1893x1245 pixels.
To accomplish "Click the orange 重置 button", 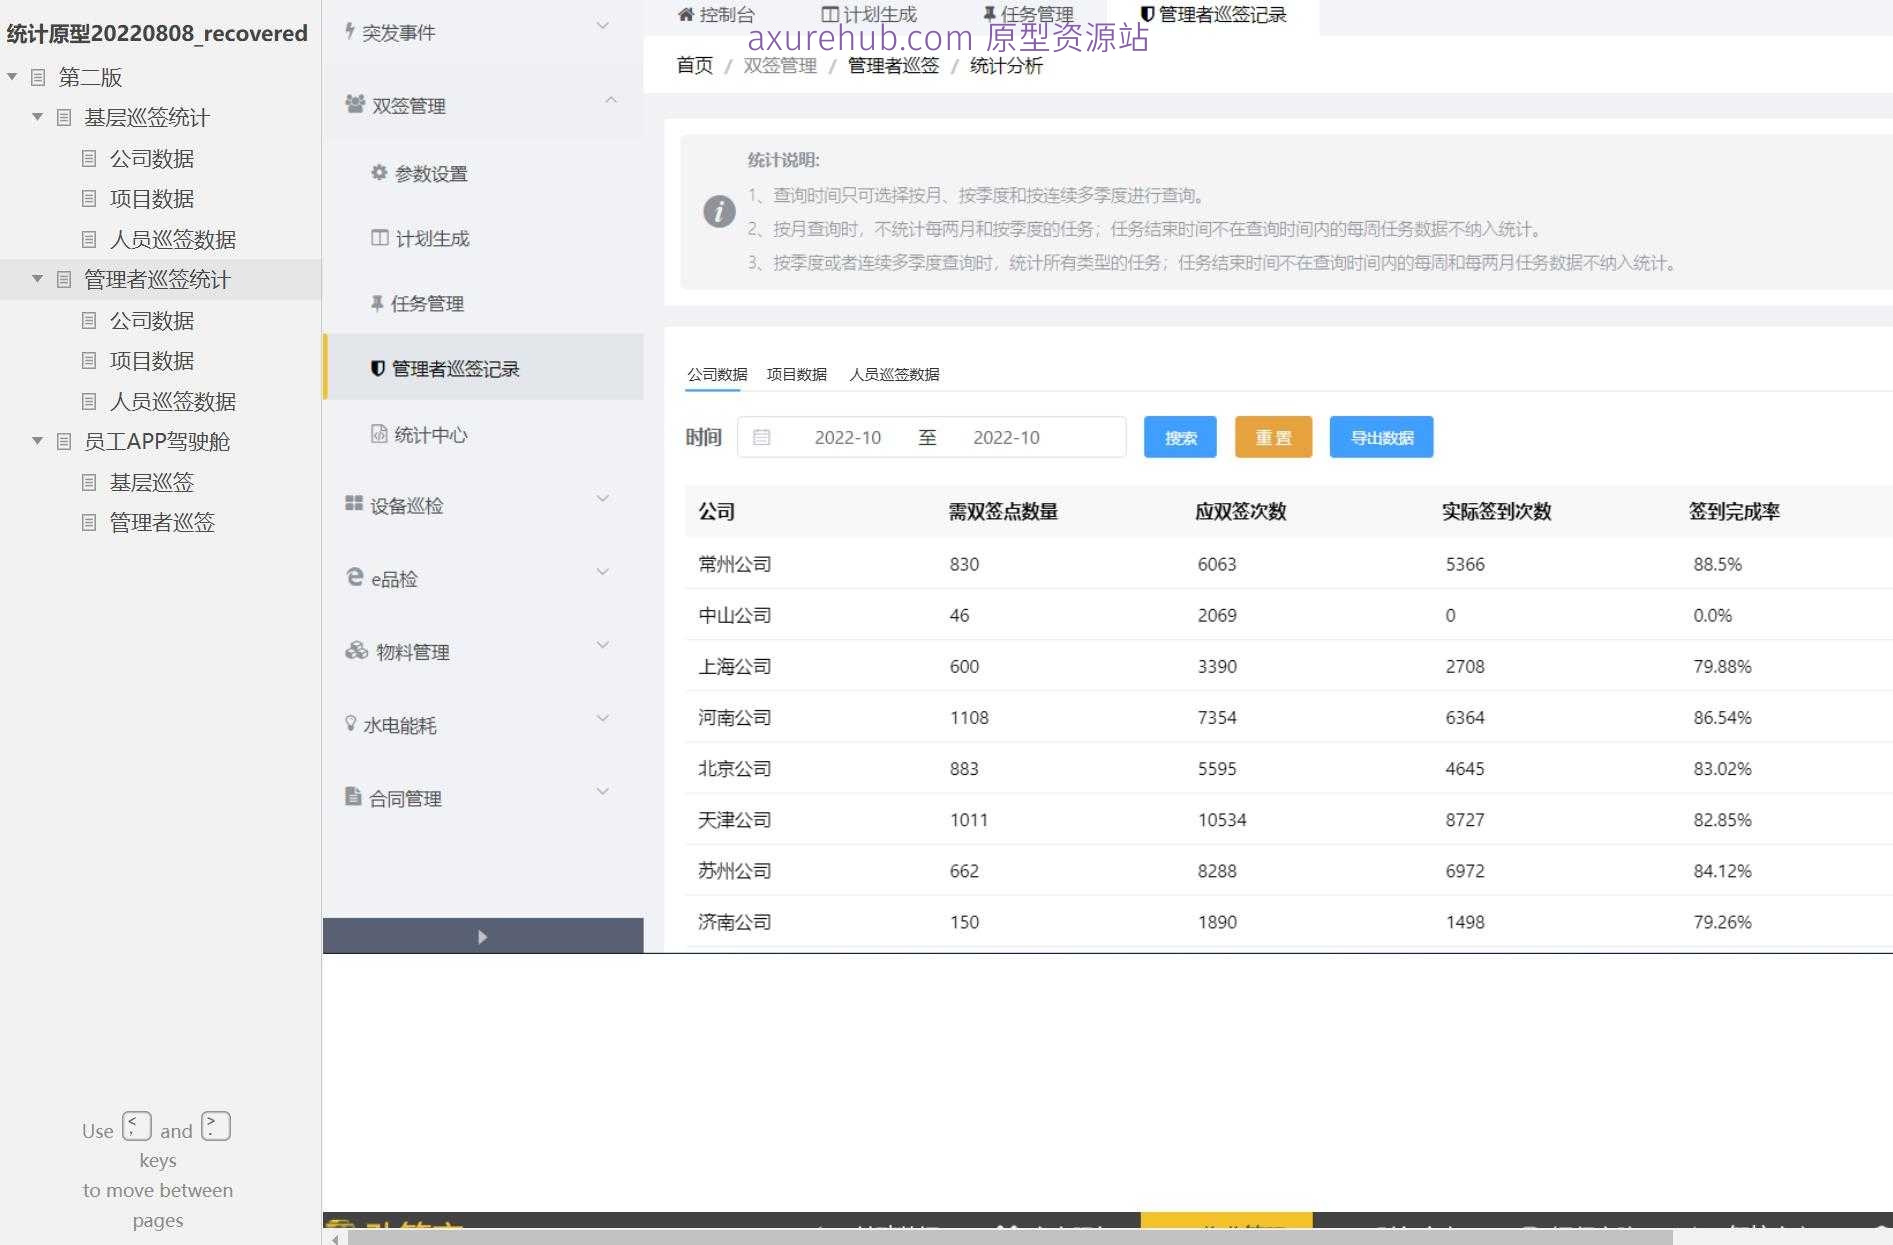I will click(x=1273, y=437).
